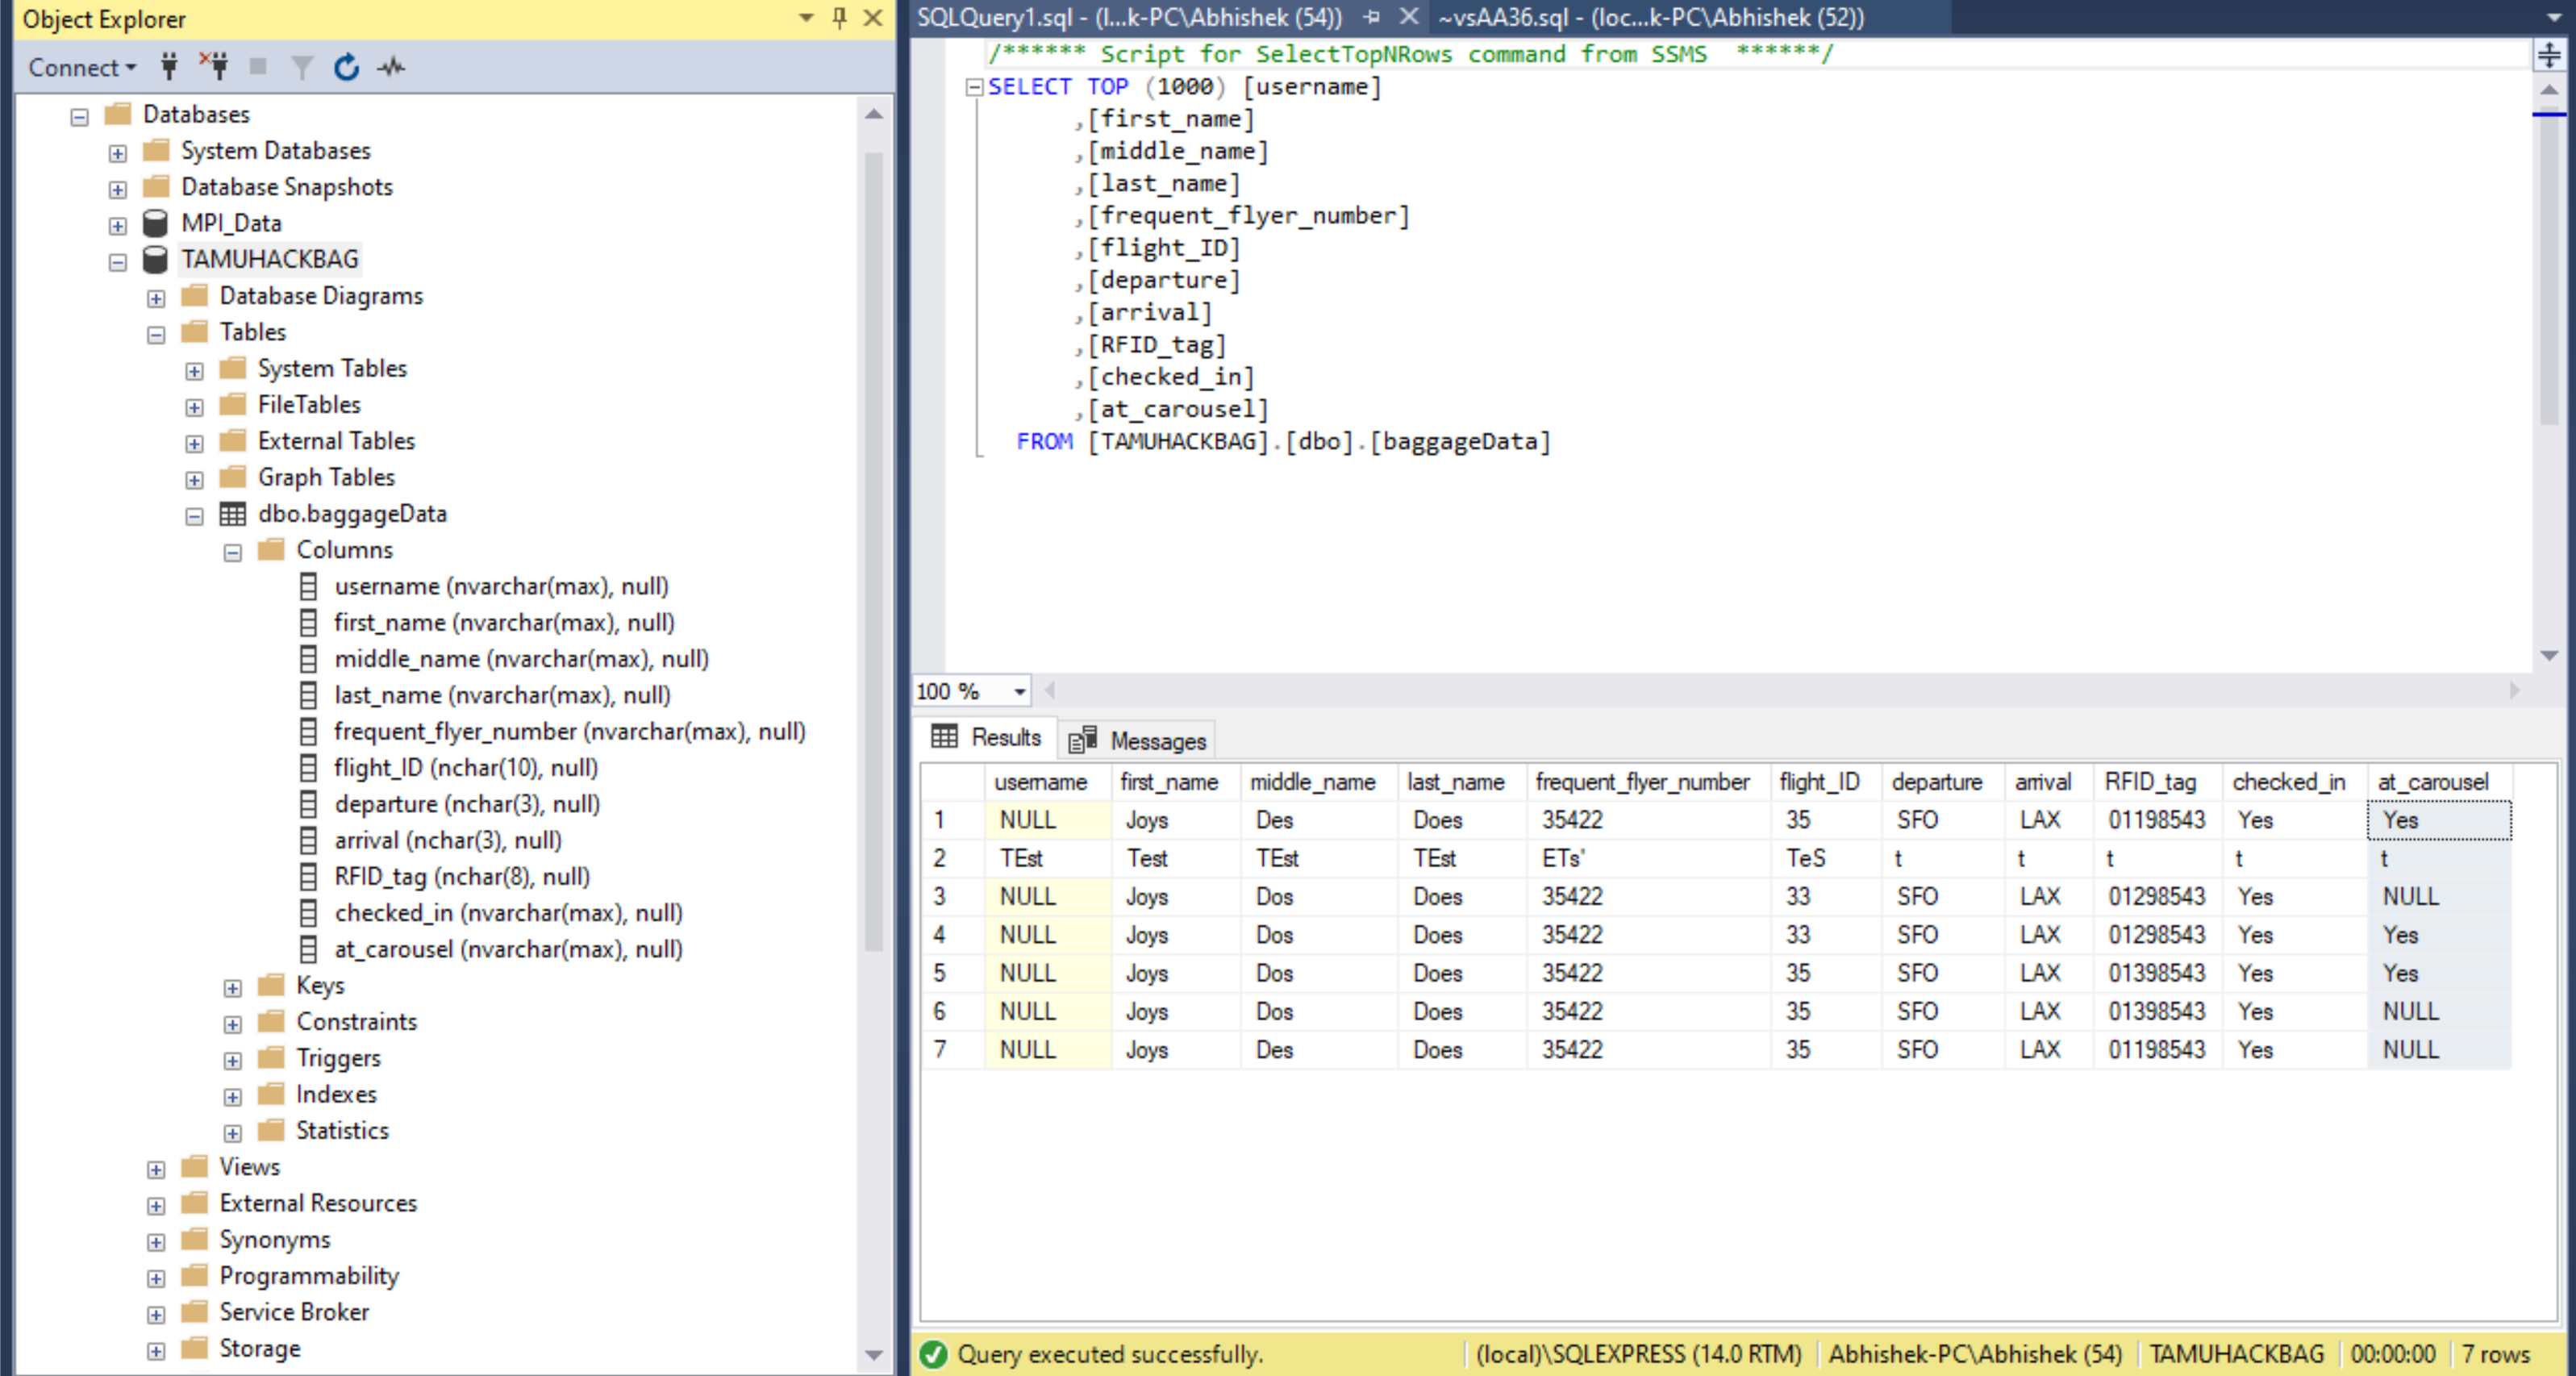Expand the Keys folder
Image resolution: width=2576 pixels, height=1376 pixels.
click(233, 988)
